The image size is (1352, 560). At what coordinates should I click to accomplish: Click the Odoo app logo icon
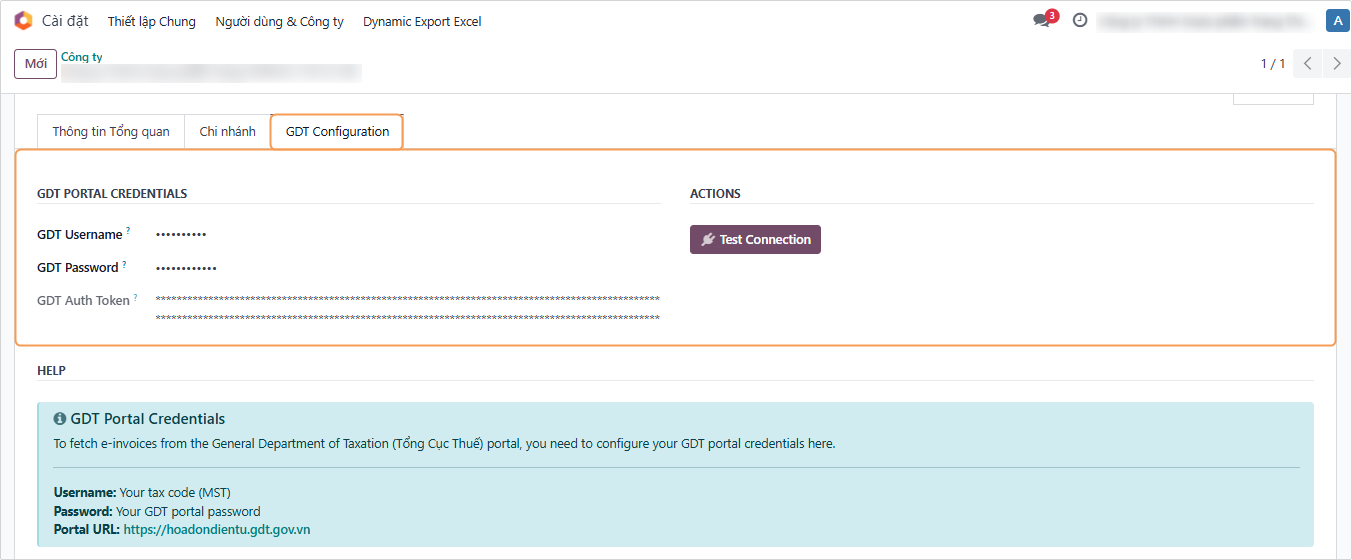tap(23, 21)
